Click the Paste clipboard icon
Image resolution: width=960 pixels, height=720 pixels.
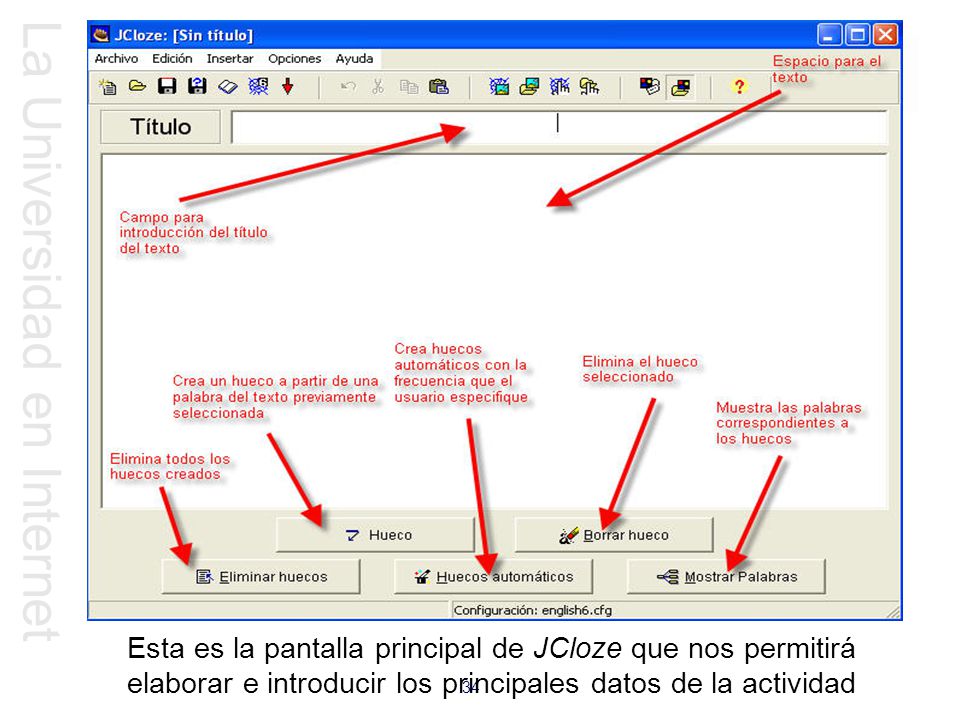[x=438, y=86]
